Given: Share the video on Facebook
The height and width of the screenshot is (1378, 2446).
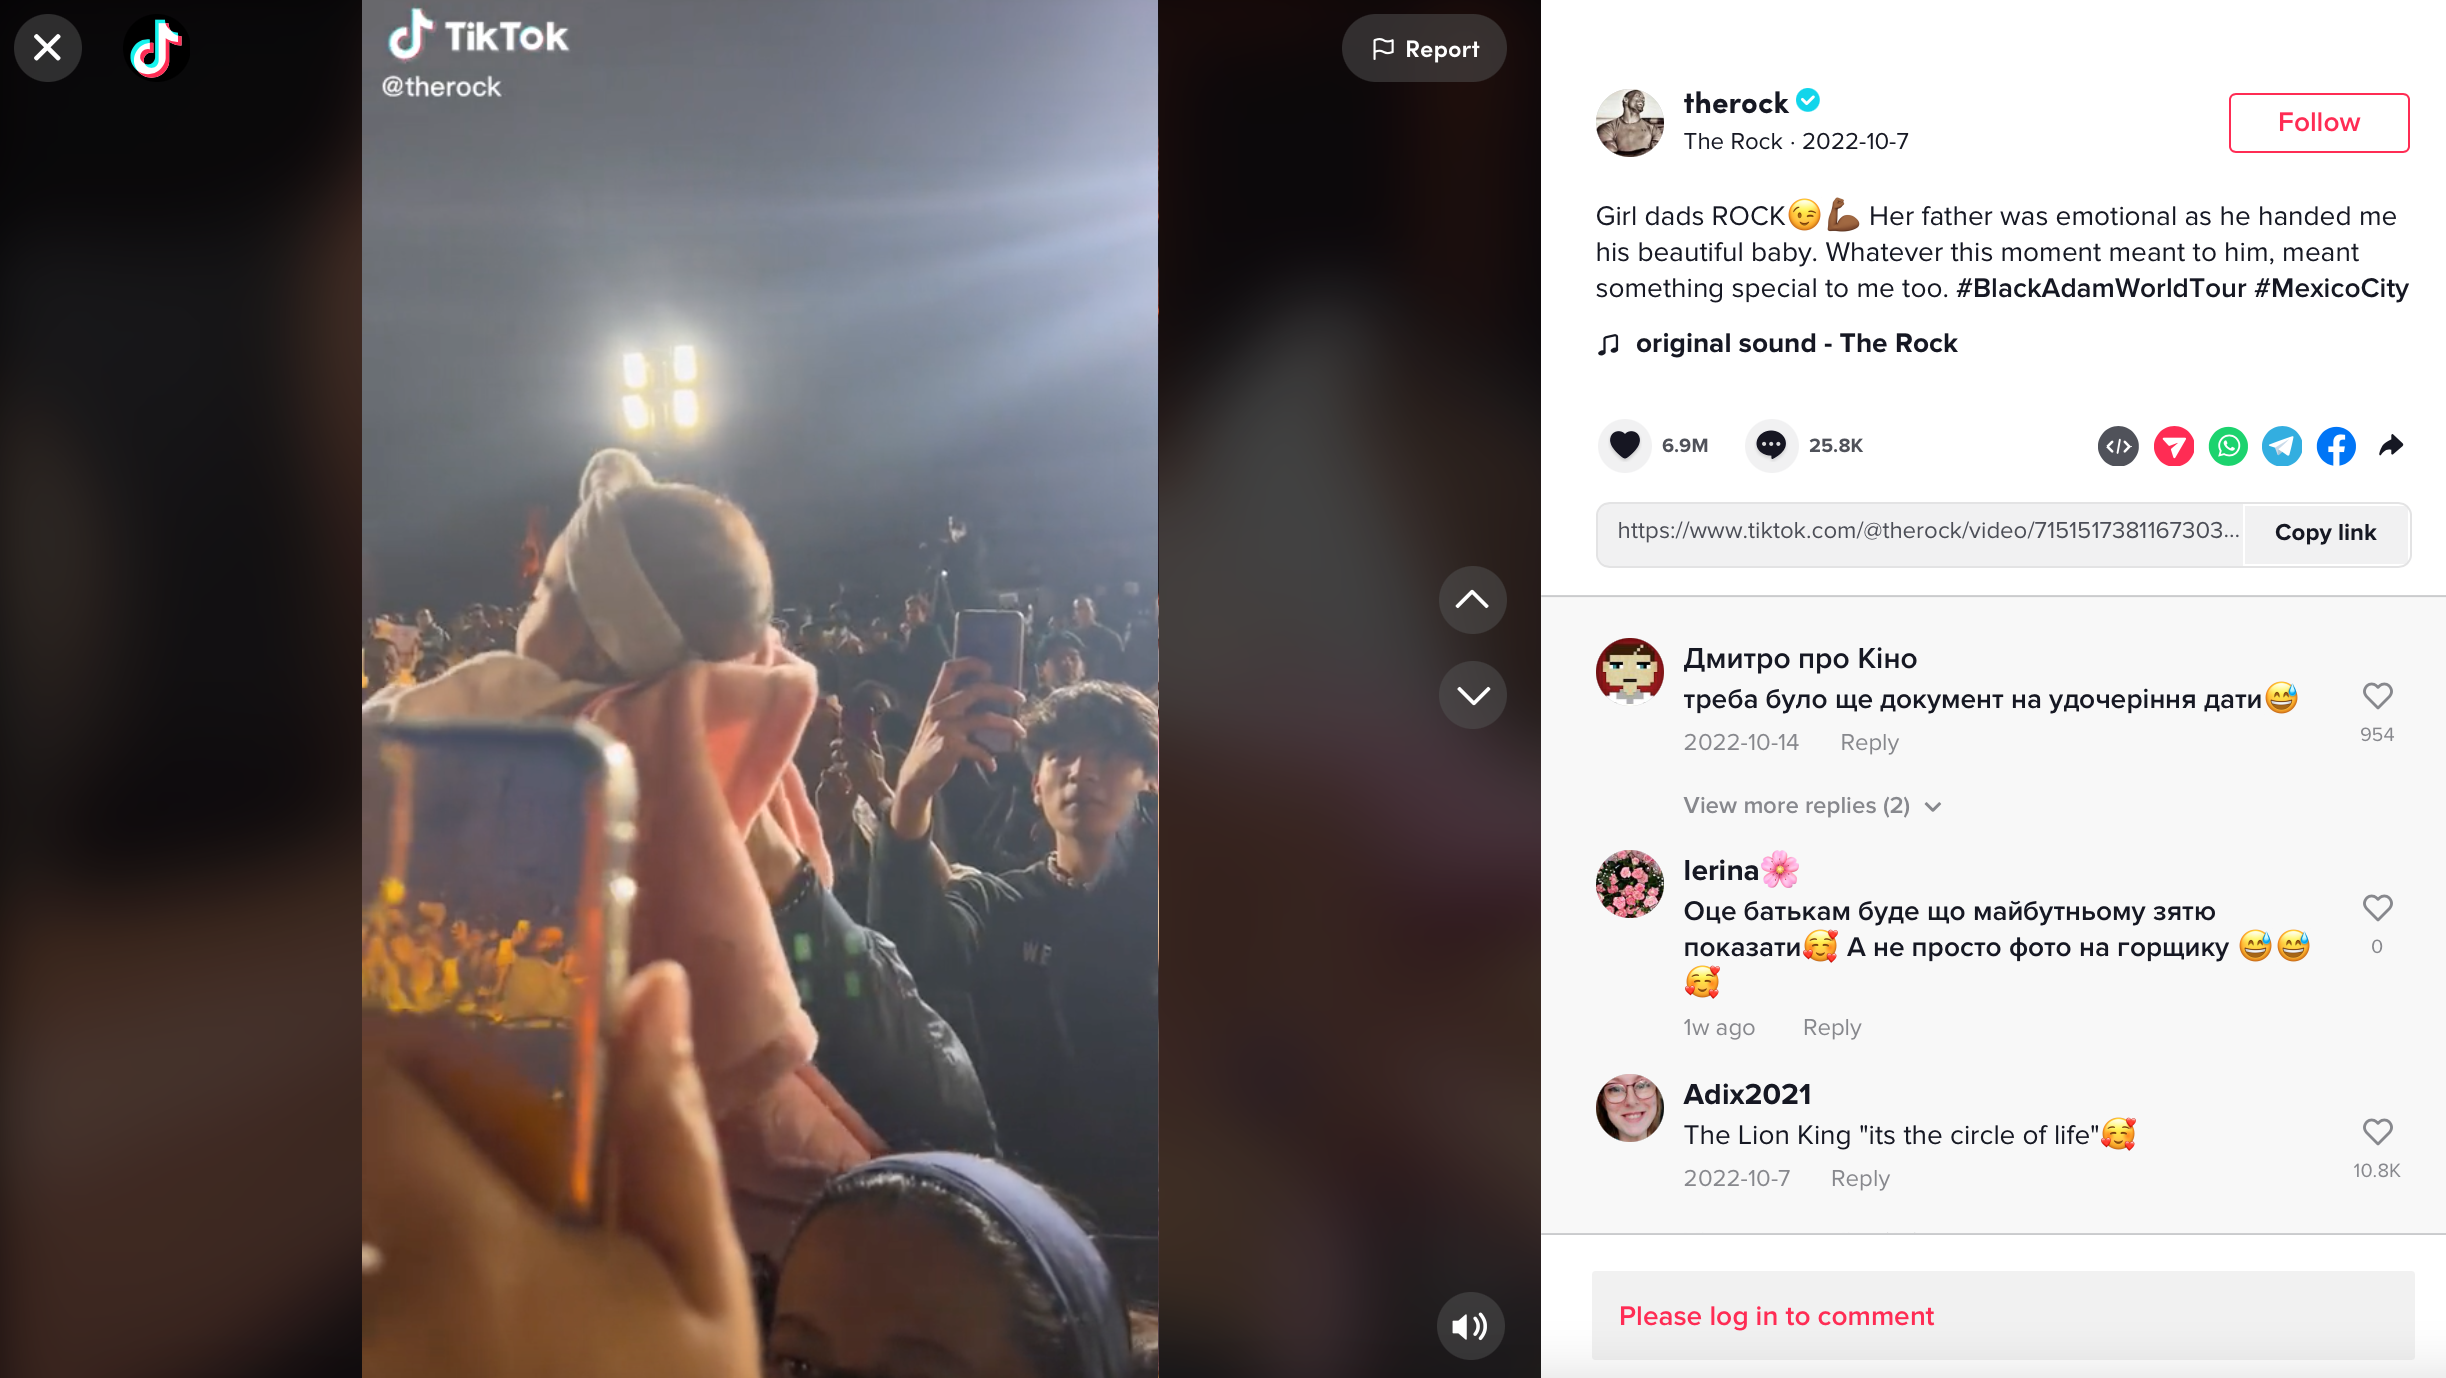Looking at the screenshot, I should tap(2336, 446).
